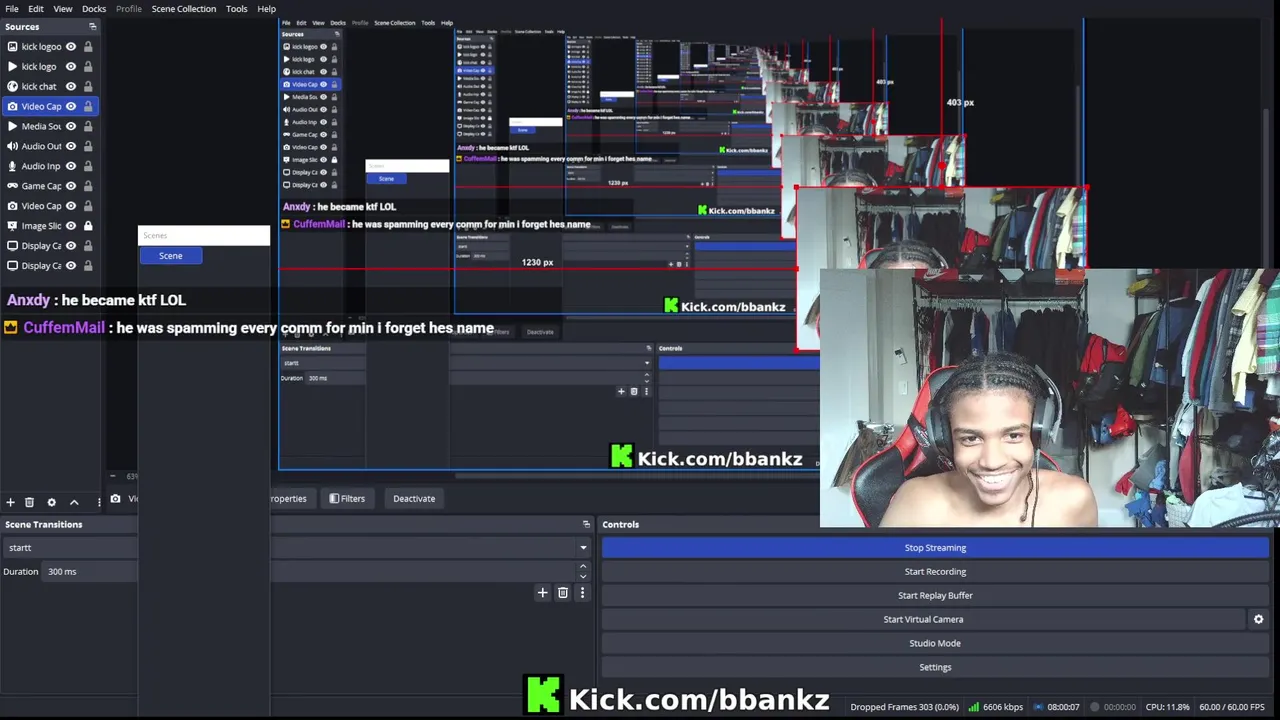
Task: Click the 08:00:07 streaming time
Action: (1063, 707)
